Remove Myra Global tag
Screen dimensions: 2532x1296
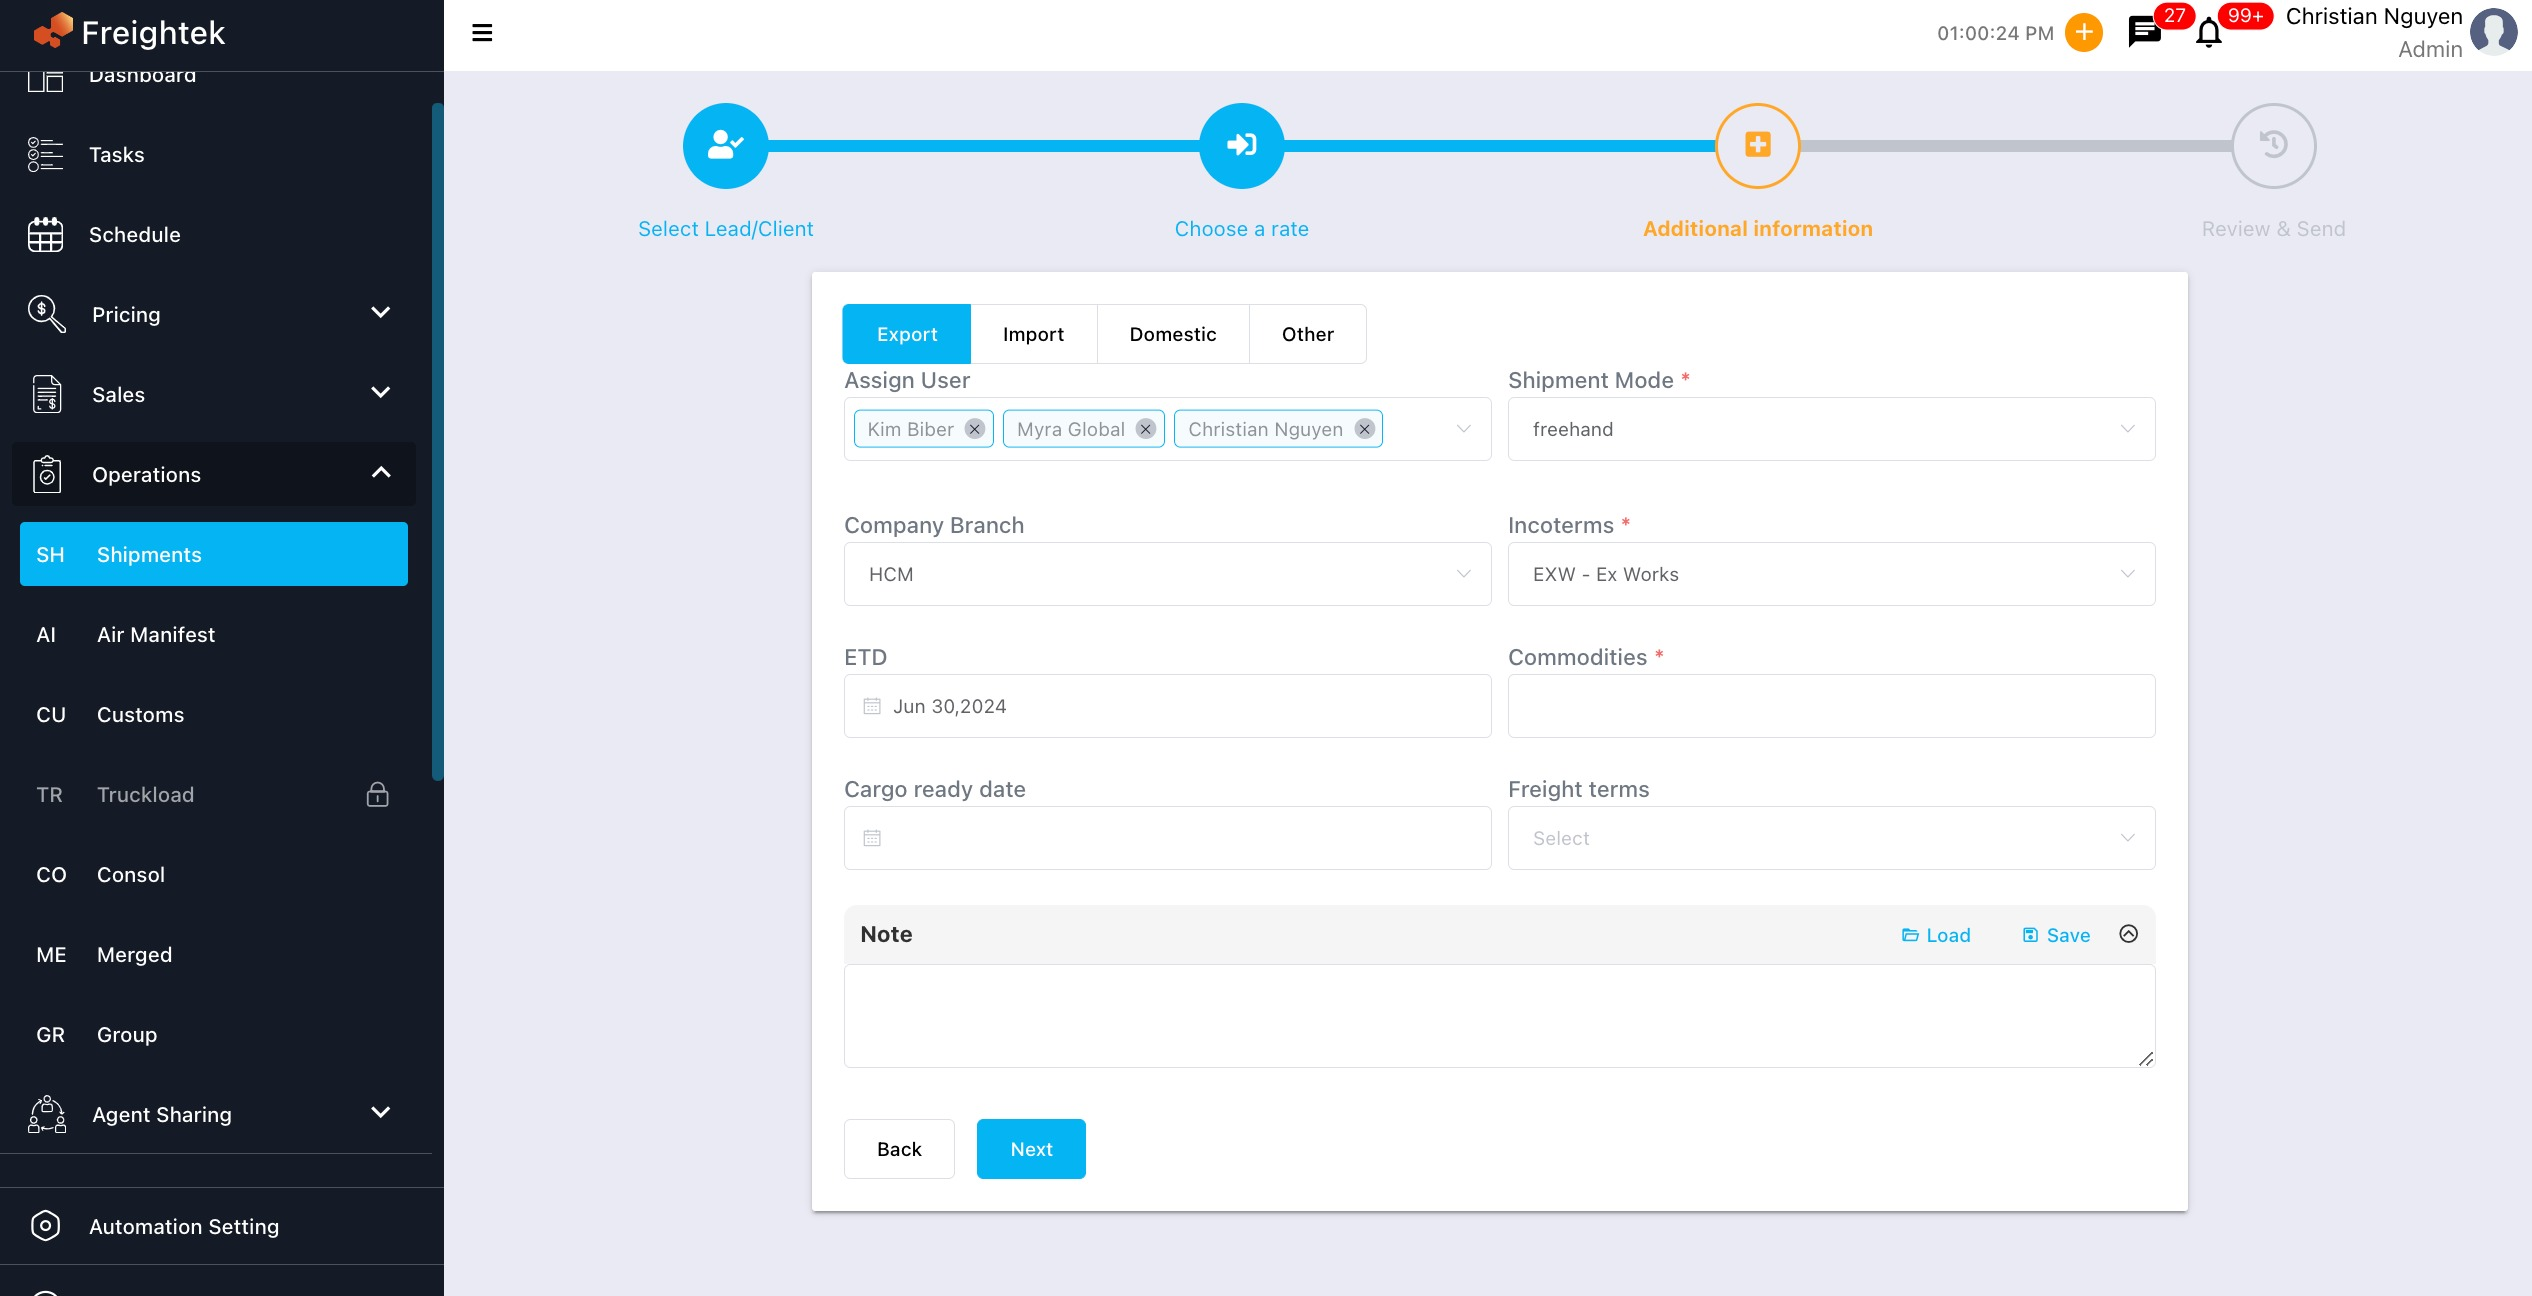[x=1146, y=429]
